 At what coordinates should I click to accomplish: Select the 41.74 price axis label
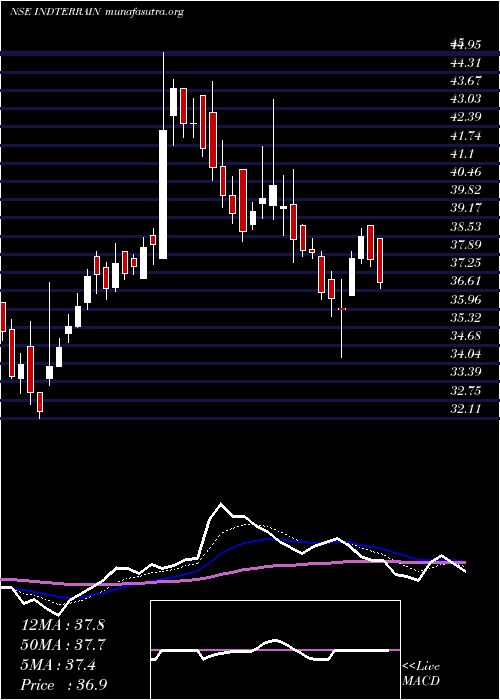(x=465, y=136)
